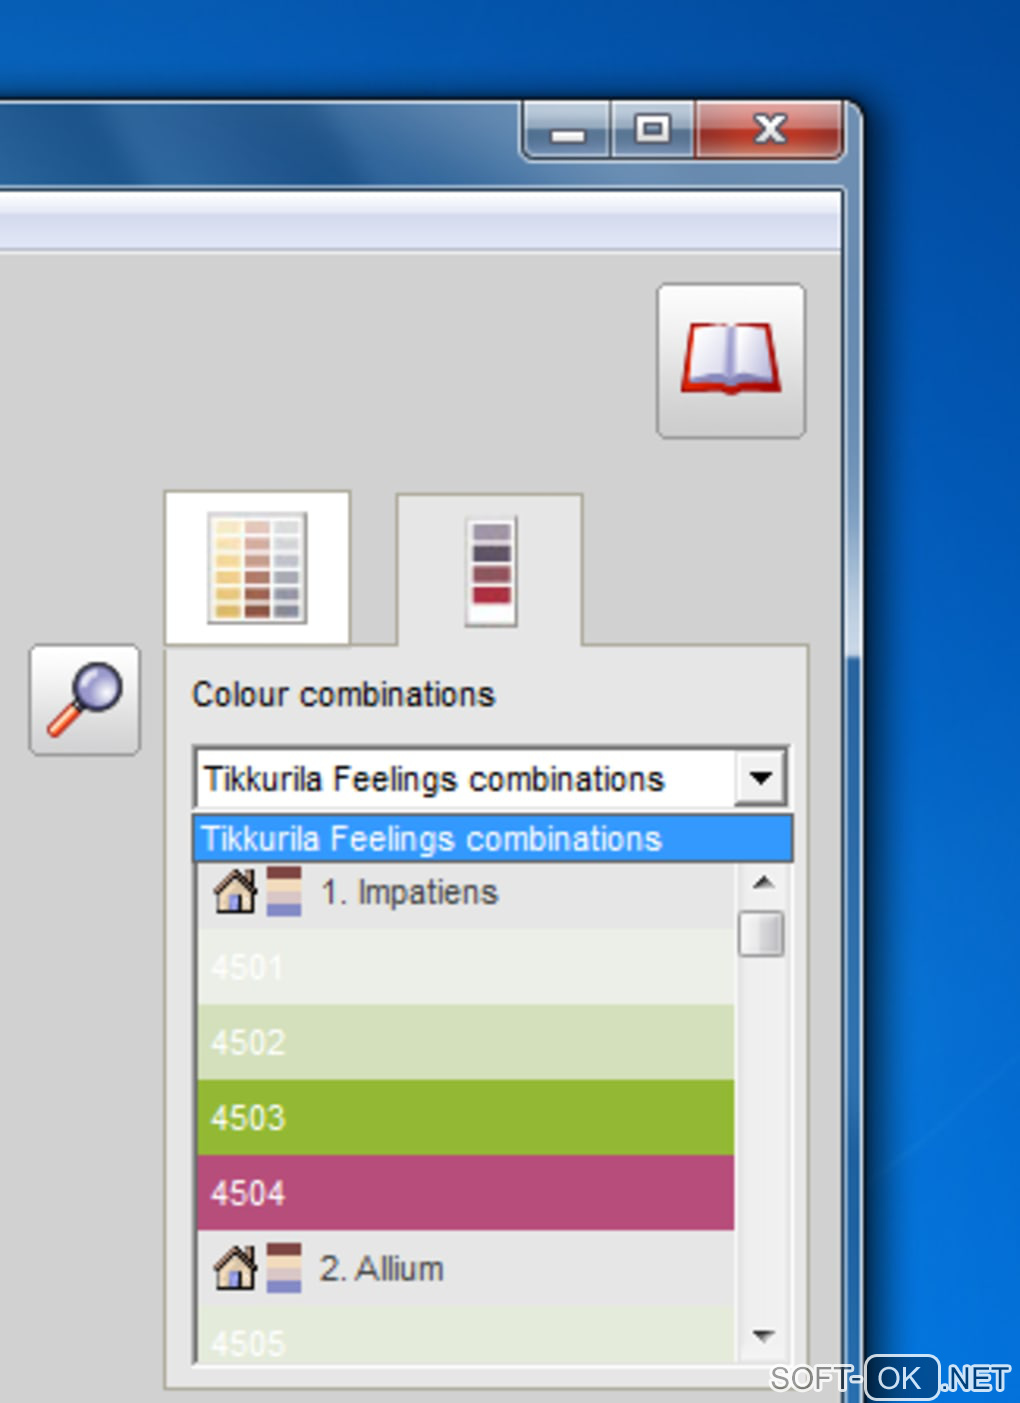Click the magnifying glass search button
Screen dimensions: 1020x1403
pos(85,700)
